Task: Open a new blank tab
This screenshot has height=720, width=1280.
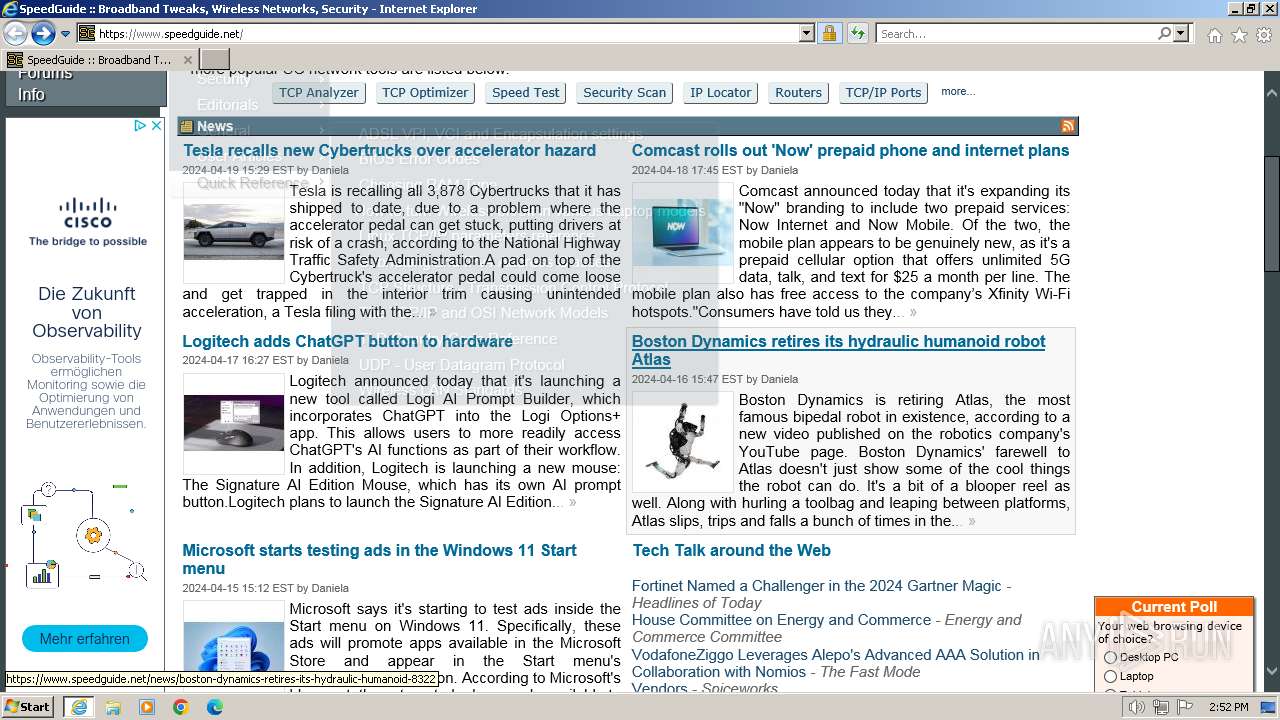Action: point(215,60)
